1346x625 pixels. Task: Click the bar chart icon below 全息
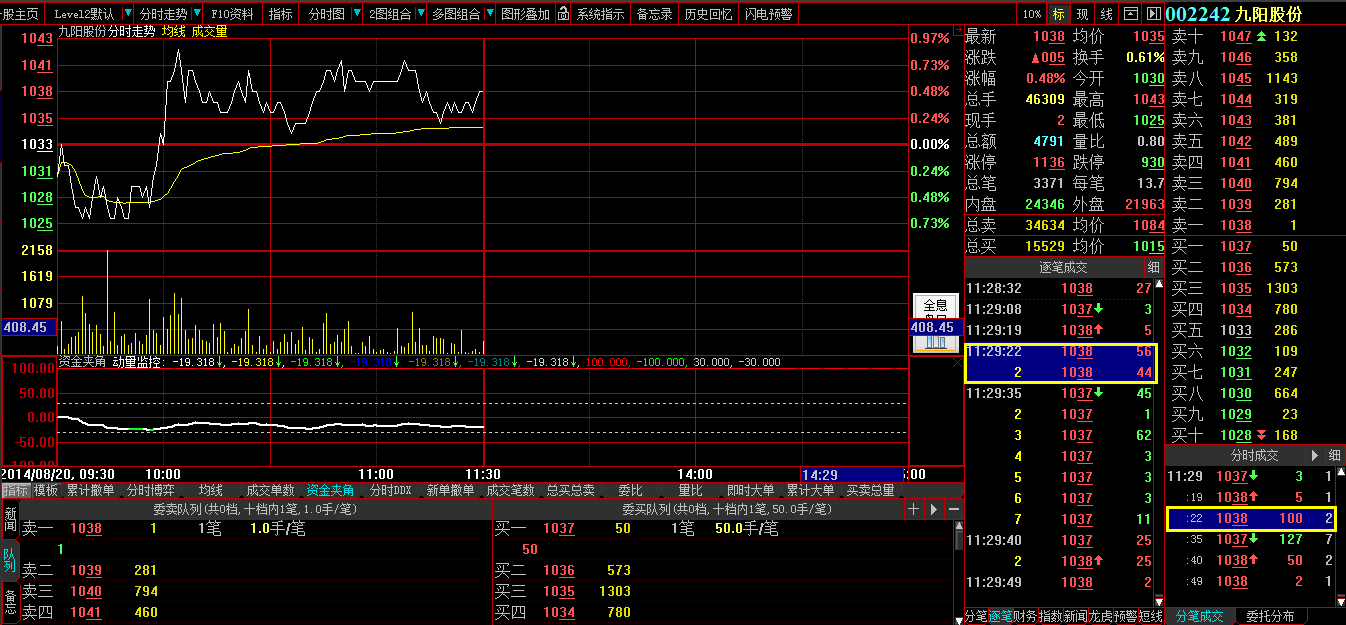click(x=935, y=343)
